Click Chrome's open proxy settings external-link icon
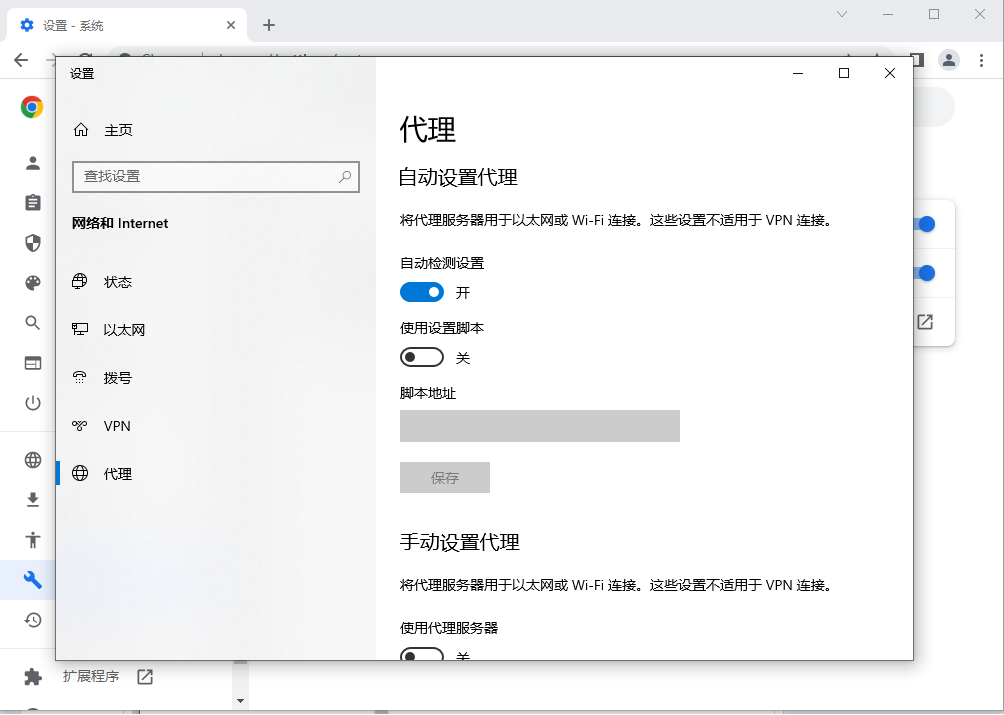1004x715 pixels. [925, 322]
